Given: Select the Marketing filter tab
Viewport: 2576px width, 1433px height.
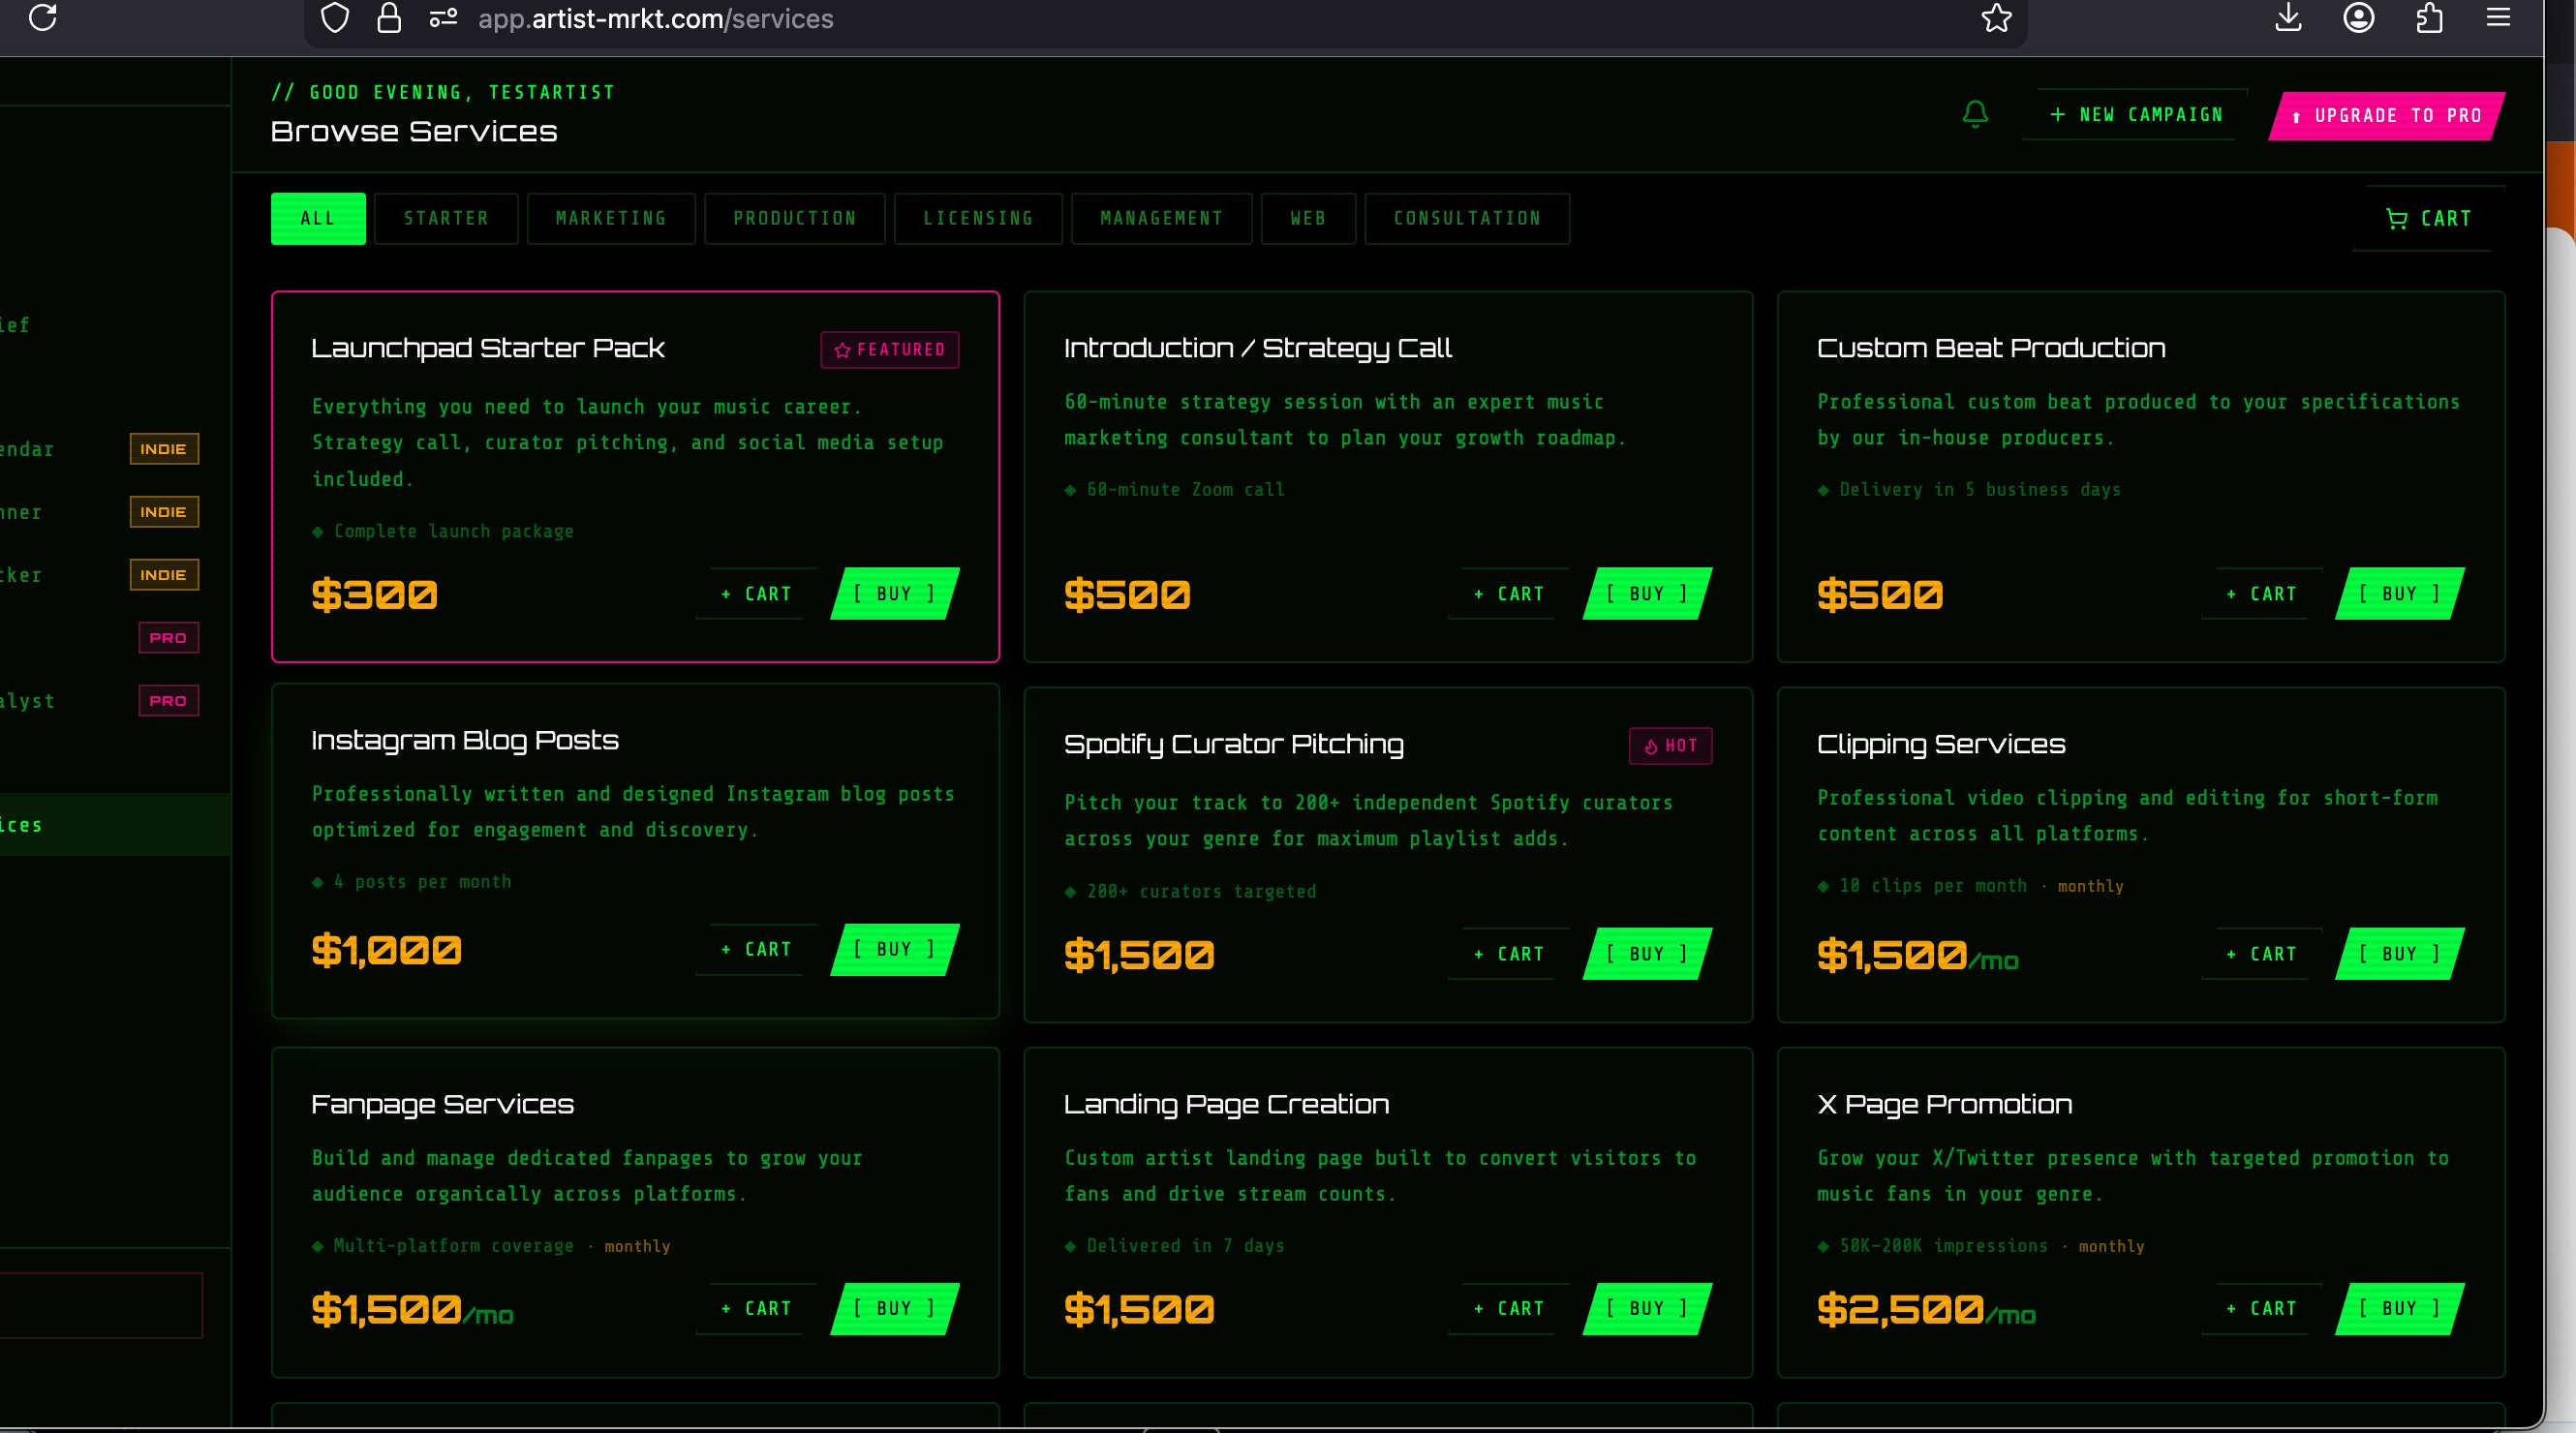Looking at the screenshot, I should [x=611, y=219].
